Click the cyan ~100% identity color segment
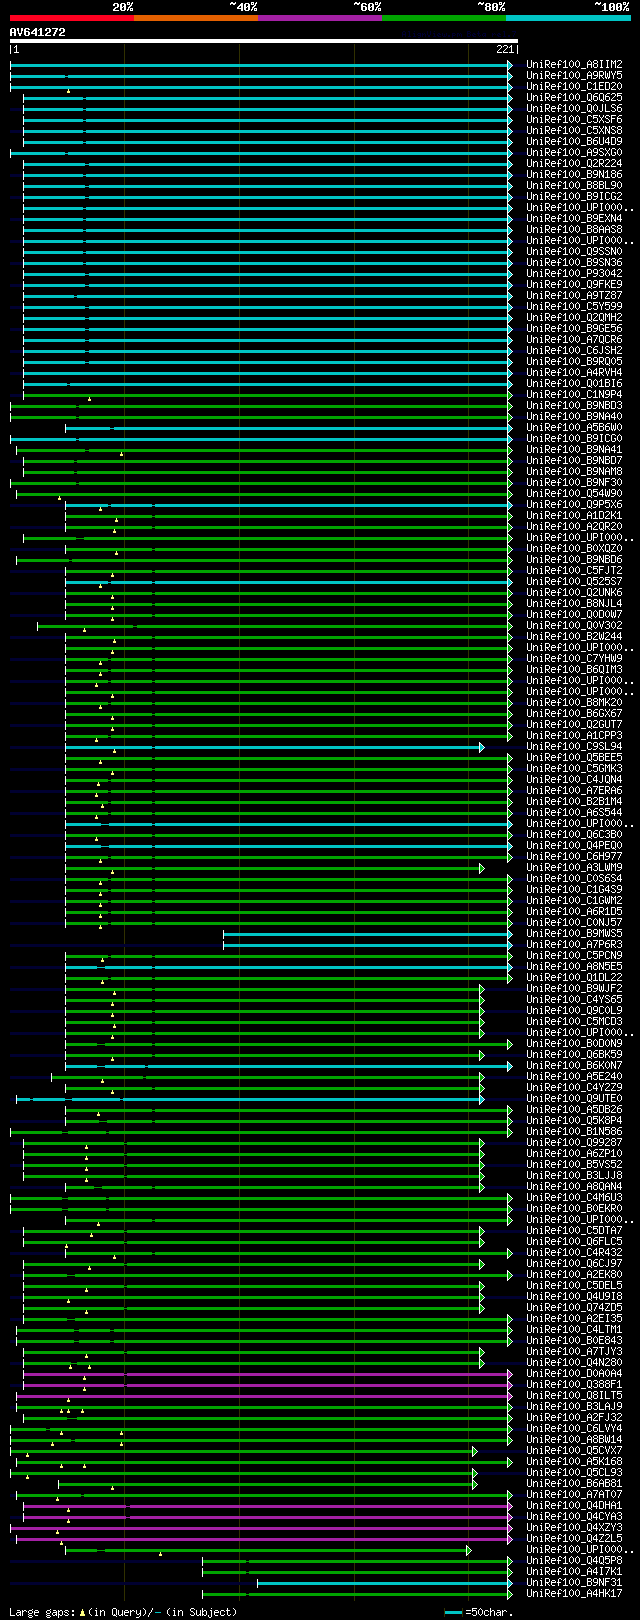640x1620 pixels. point(568,17)
